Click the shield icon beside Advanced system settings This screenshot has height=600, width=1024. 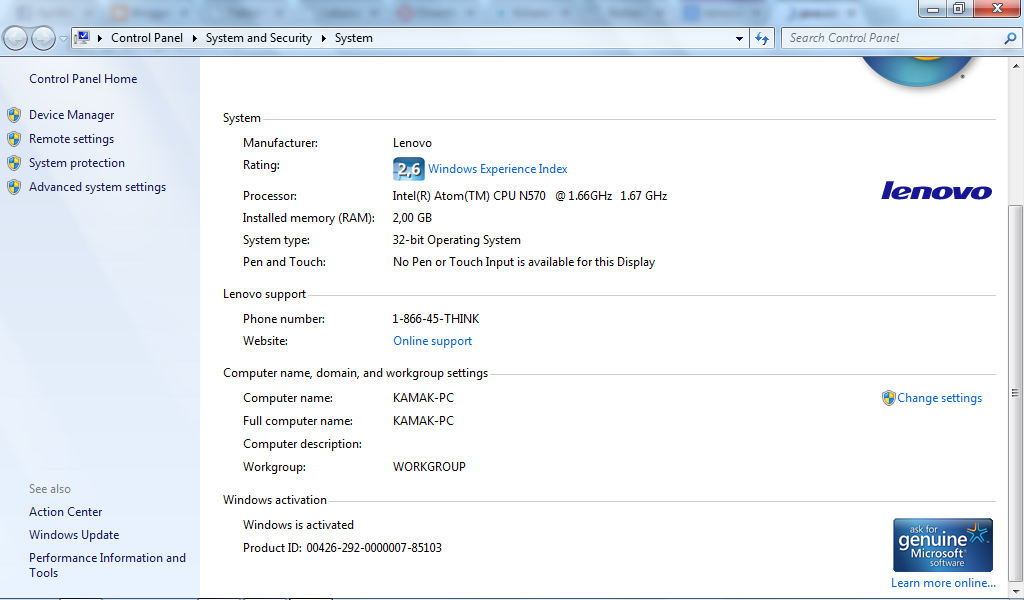14,187
